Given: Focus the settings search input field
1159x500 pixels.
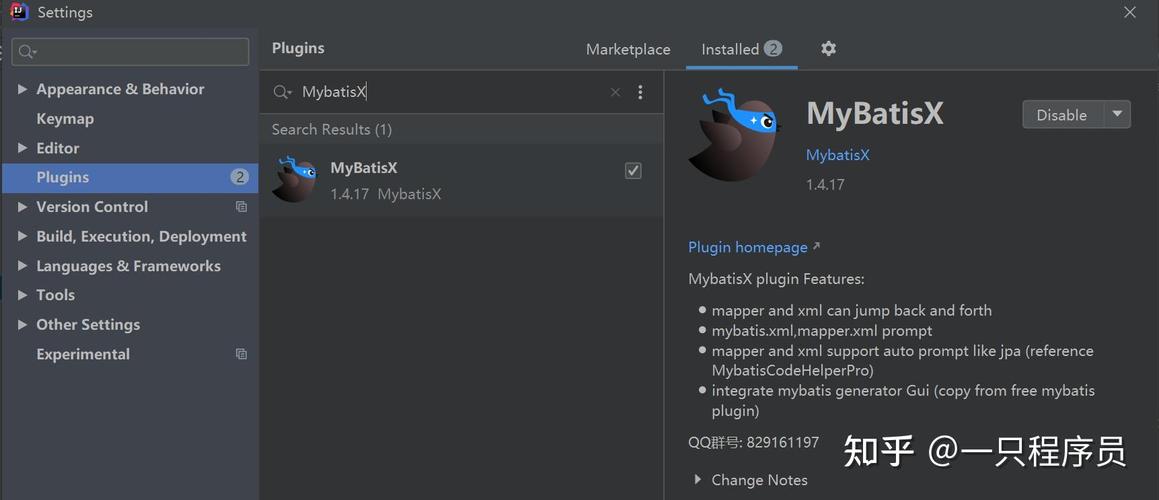Looking at the screenshot, I should [130, 52].
